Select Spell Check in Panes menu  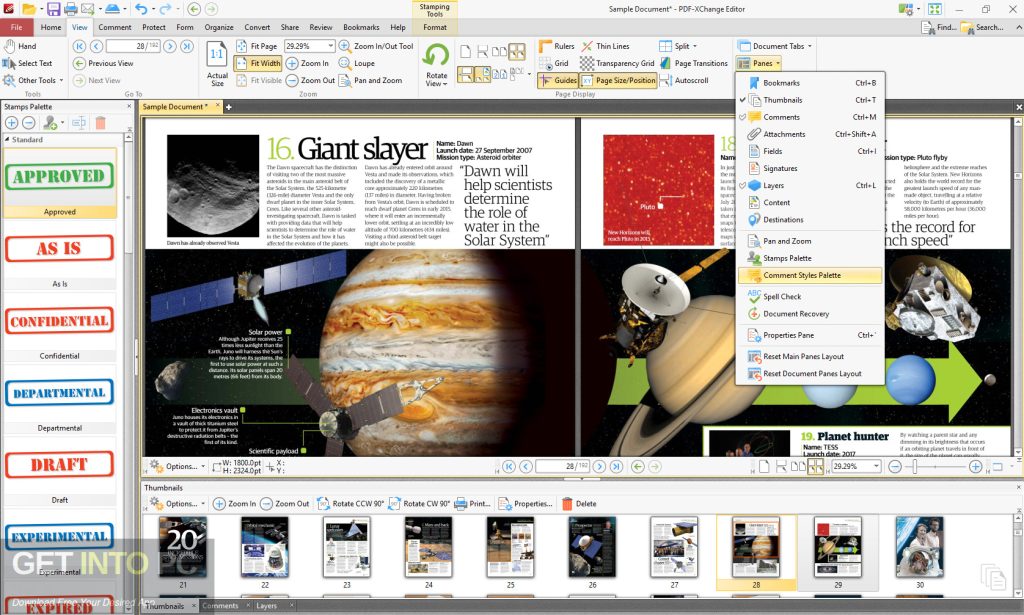[810, 296]
